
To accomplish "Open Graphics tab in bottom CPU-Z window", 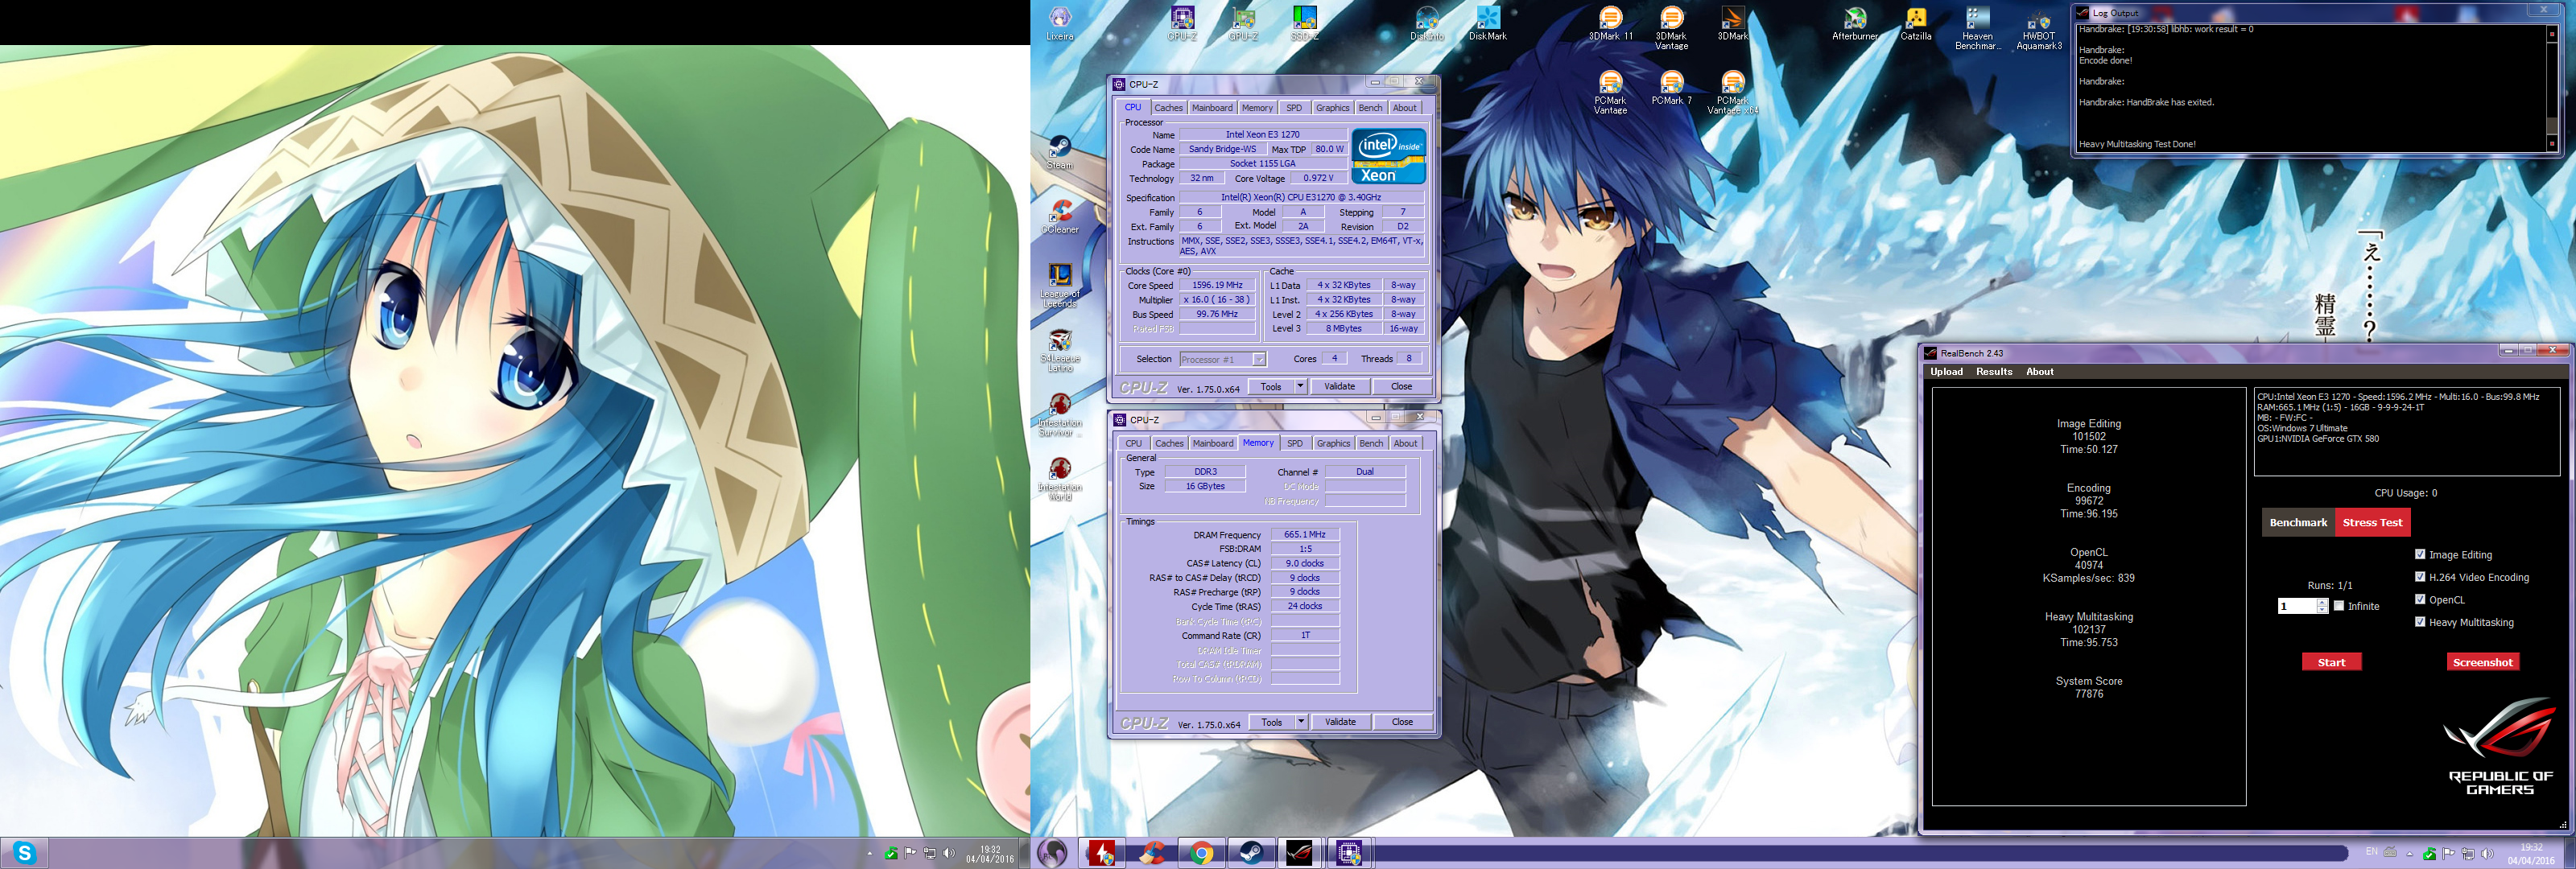I will [1333, 443].
